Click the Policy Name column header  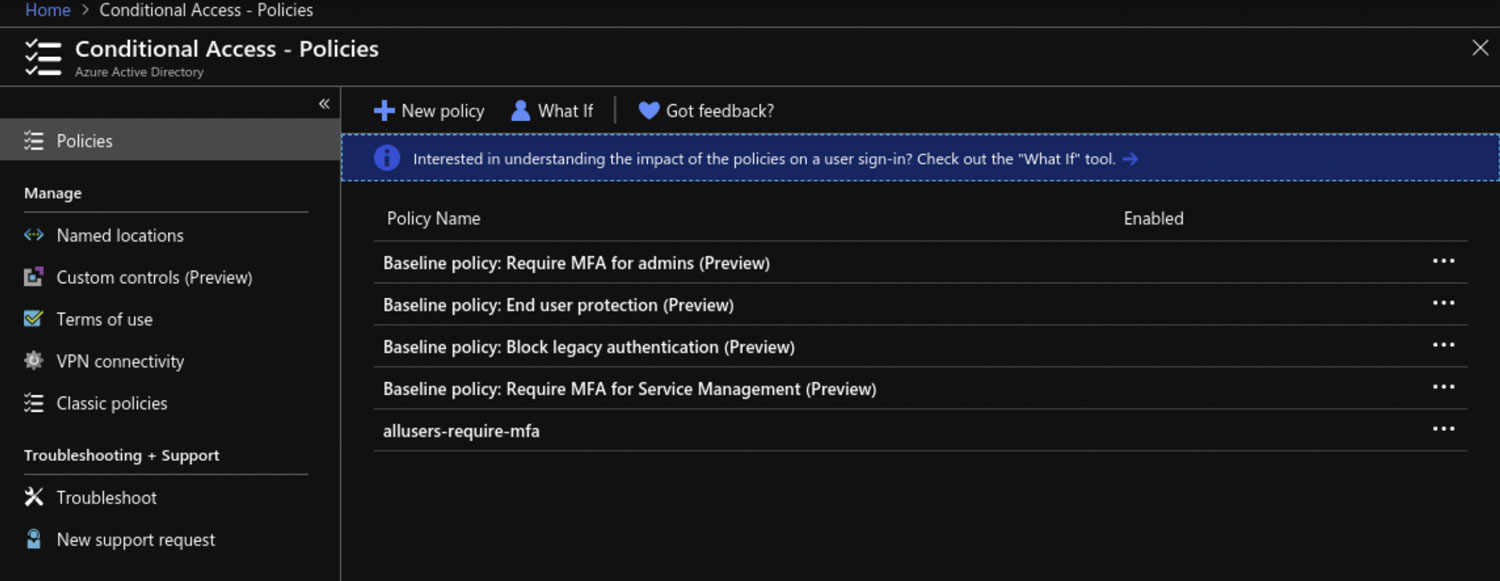click(x=434, y=218)
